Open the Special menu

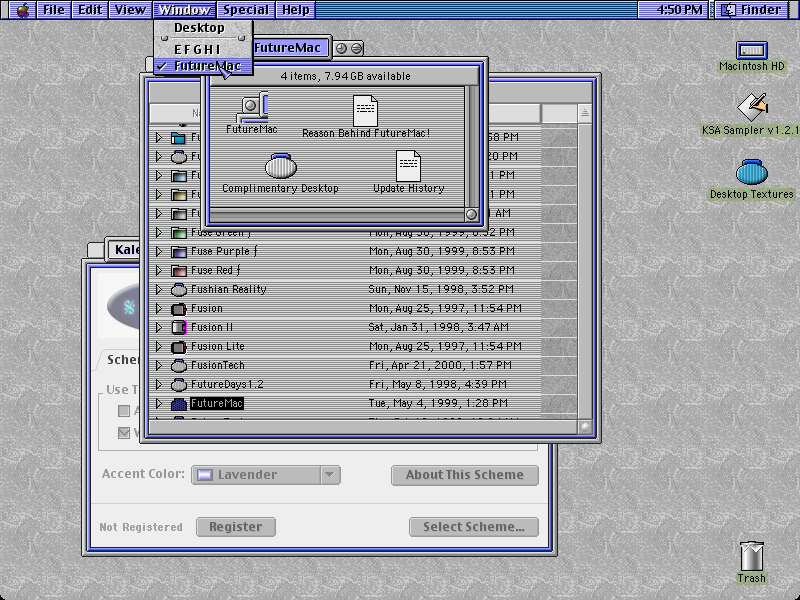(245, 10)
